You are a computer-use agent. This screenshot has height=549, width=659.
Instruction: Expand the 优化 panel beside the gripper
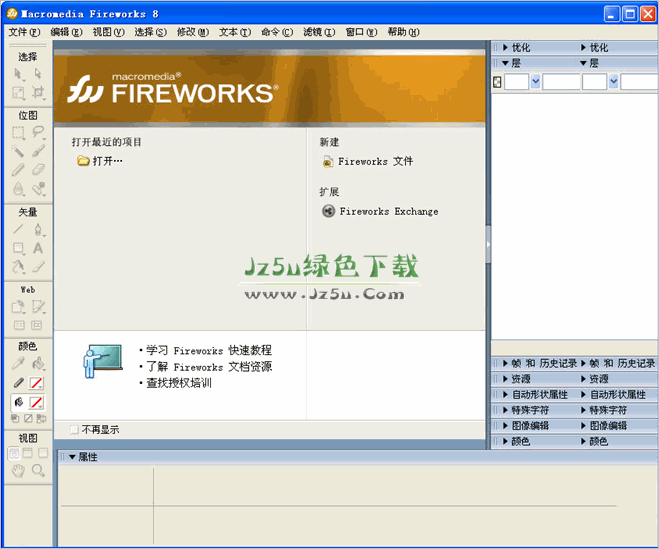(x=506, y=48)
